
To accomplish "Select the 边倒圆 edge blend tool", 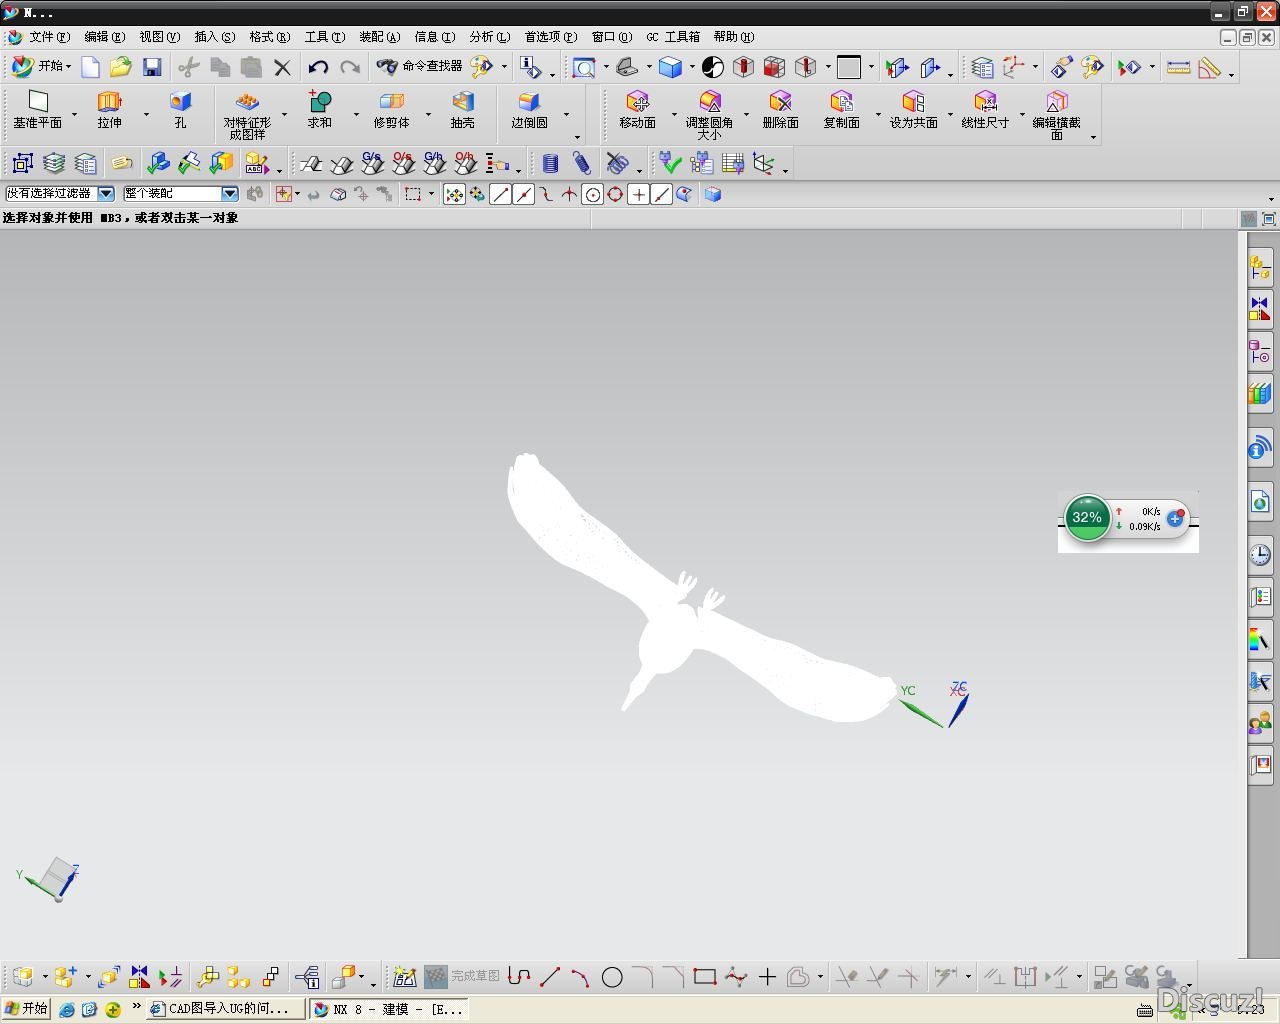I will (529, 110).
